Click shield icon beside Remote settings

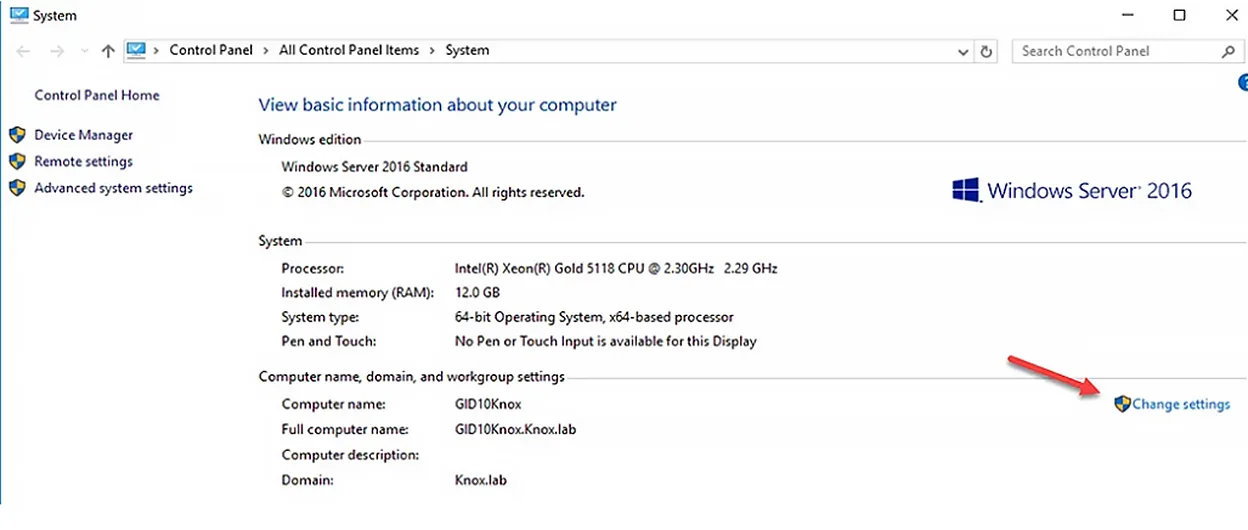pos(17,161)
